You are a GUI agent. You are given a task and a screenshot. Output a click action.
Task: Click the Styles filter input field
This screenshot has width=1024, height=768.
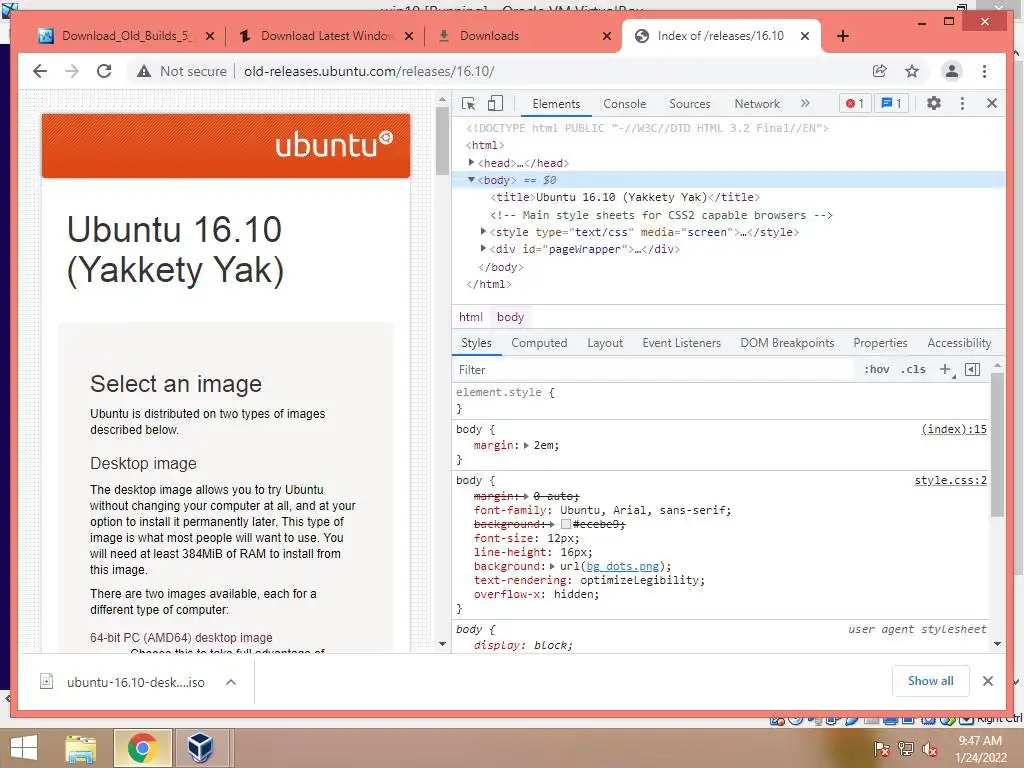(x=653, y=370)
